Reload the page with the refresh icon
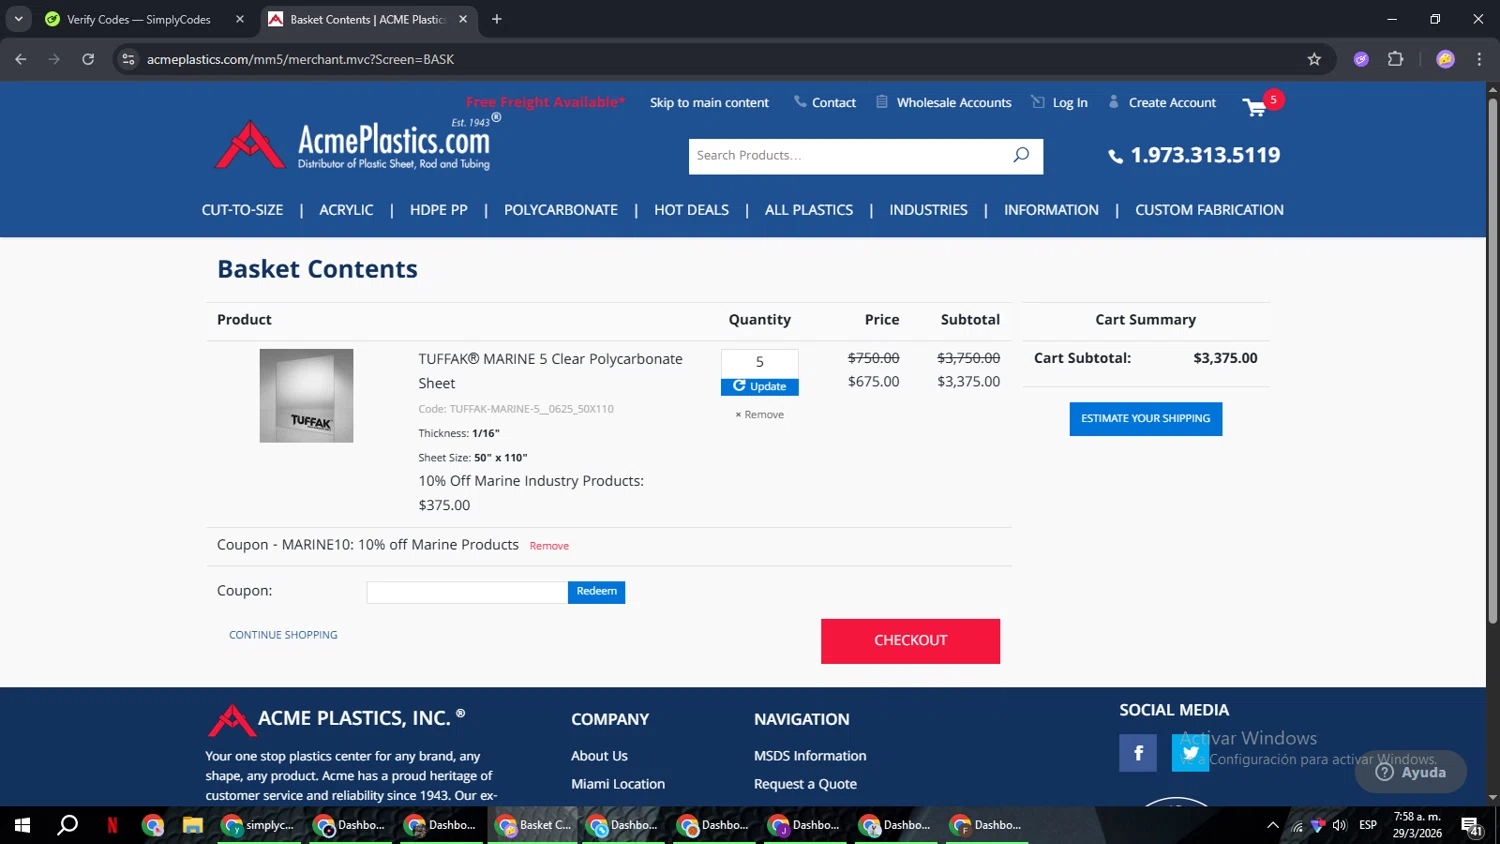Image resolution: width=1500 pixels, height=844 pixels. pyautogui.click(x=88, y=59)
